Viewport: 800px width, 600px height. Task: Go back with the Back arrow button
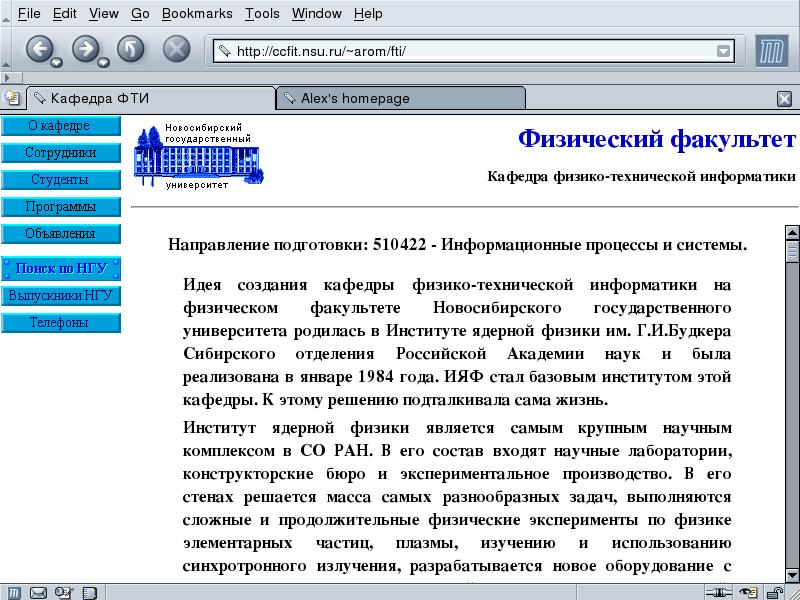point(39,49)
